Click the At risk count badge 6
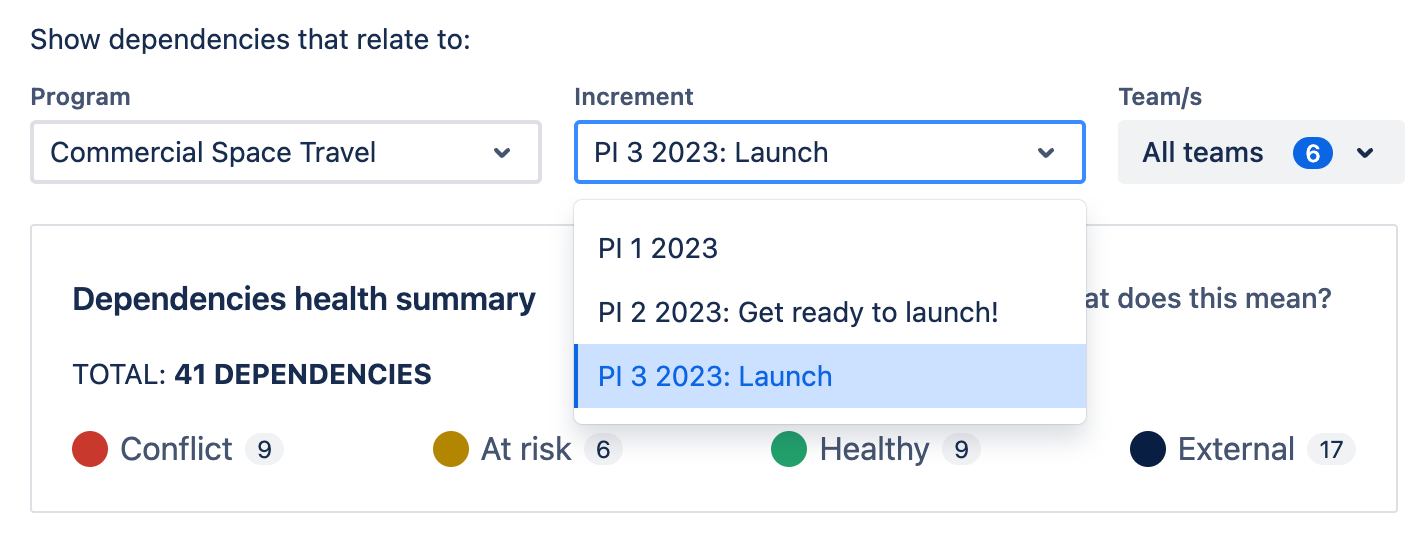This screenshot has width=1428, height=538. [603, 450]
